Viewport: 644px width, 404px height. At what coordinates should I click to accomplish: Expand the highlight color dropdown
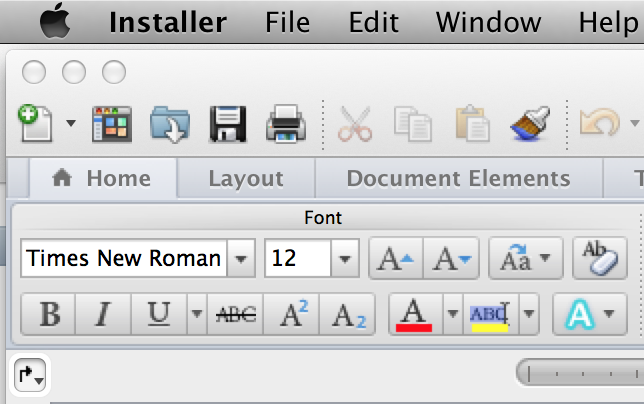(x=529, y=314)
